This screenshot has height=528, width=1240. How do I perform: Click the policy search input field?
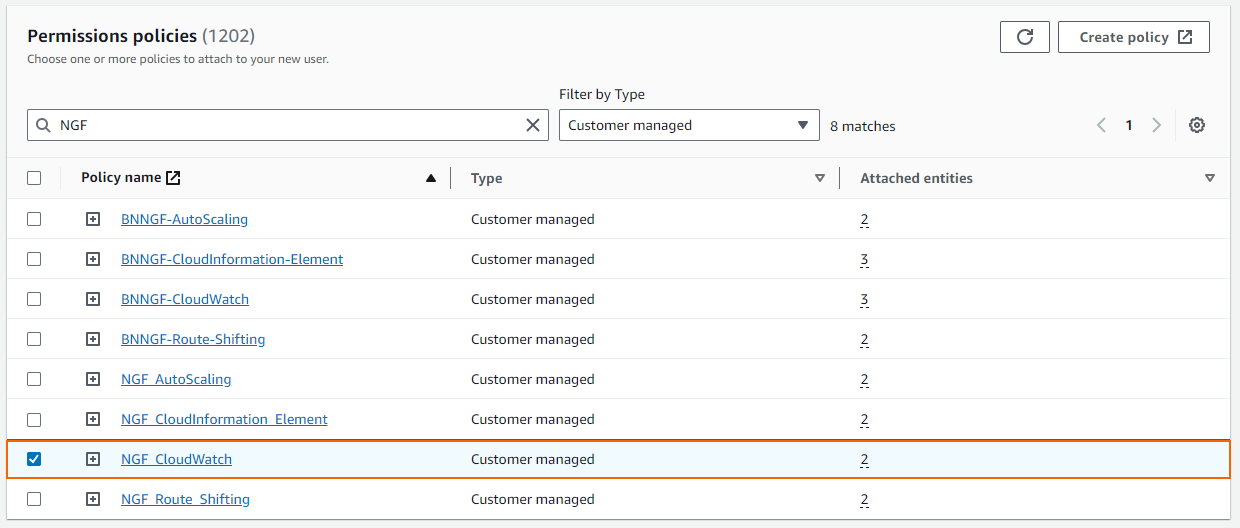point(288,125)
